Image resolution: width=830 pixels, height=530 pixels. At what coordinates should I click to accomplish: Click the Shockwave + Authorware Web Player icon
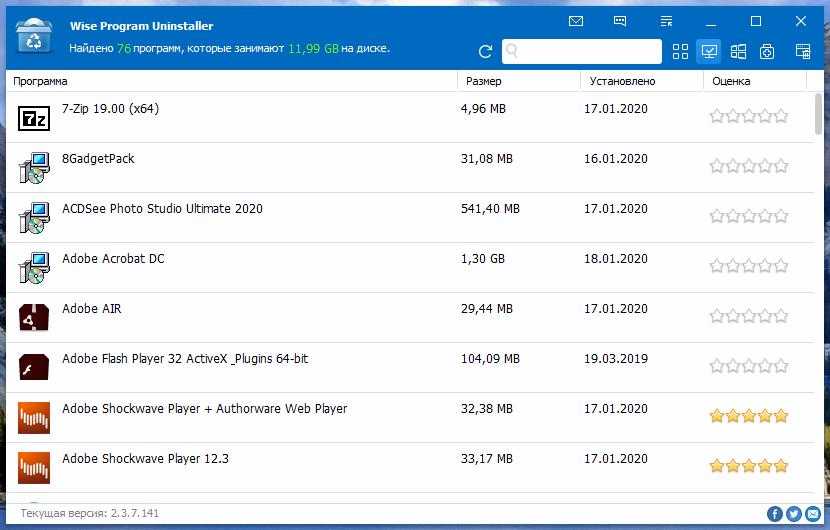tap(34, 418)
